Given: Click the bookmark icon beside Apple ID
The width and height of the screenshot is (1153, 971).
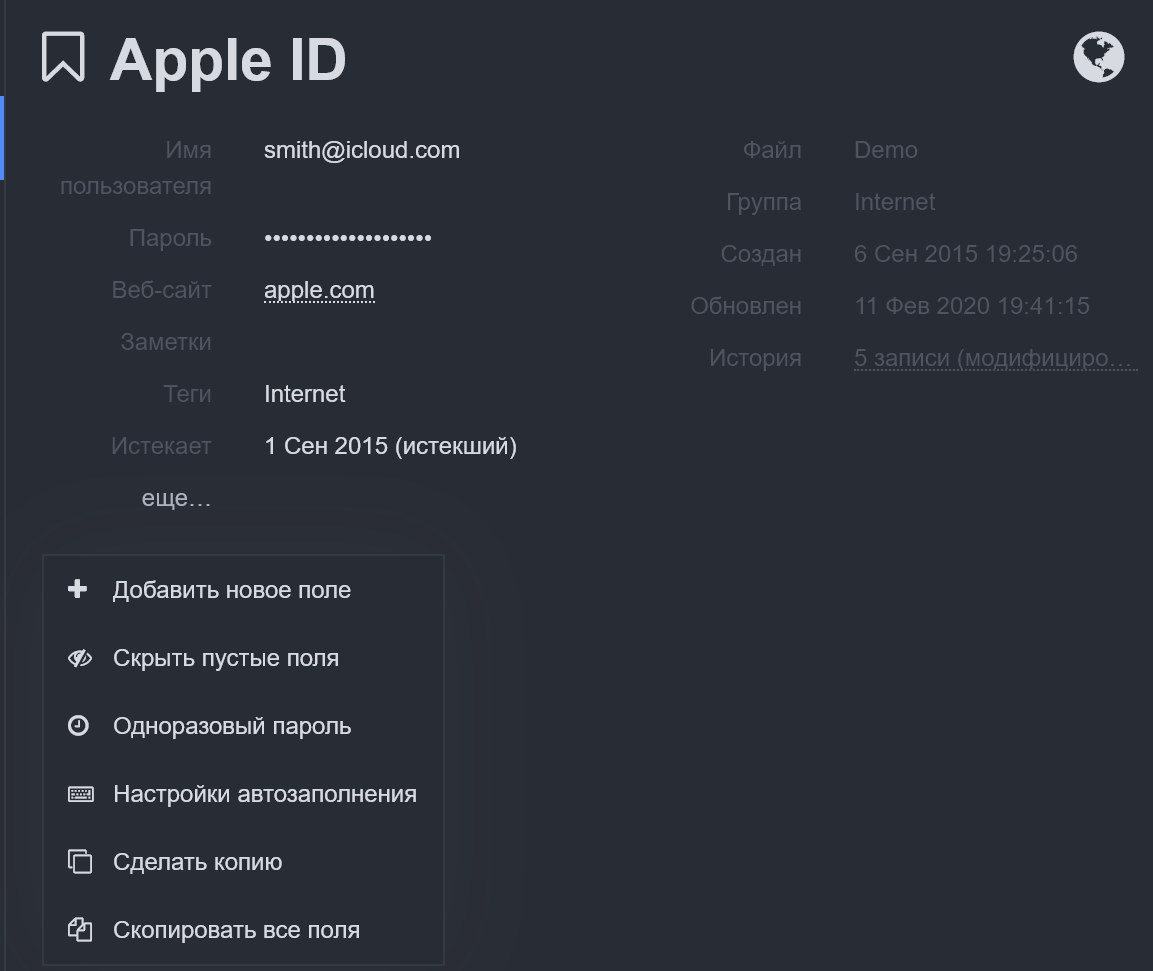Looking at the screenshot, I should click(63, 57).
